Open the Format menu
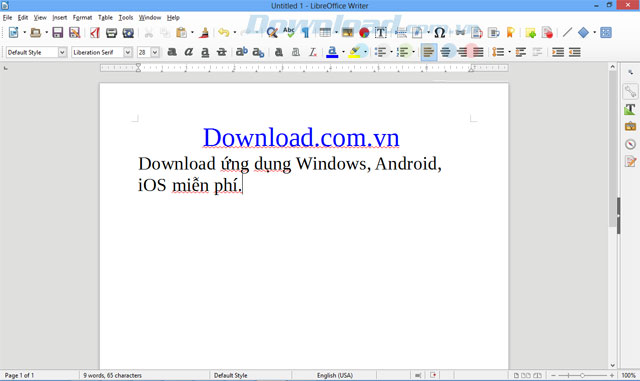Screen dimensions: 640x381 tap(82, 18)
